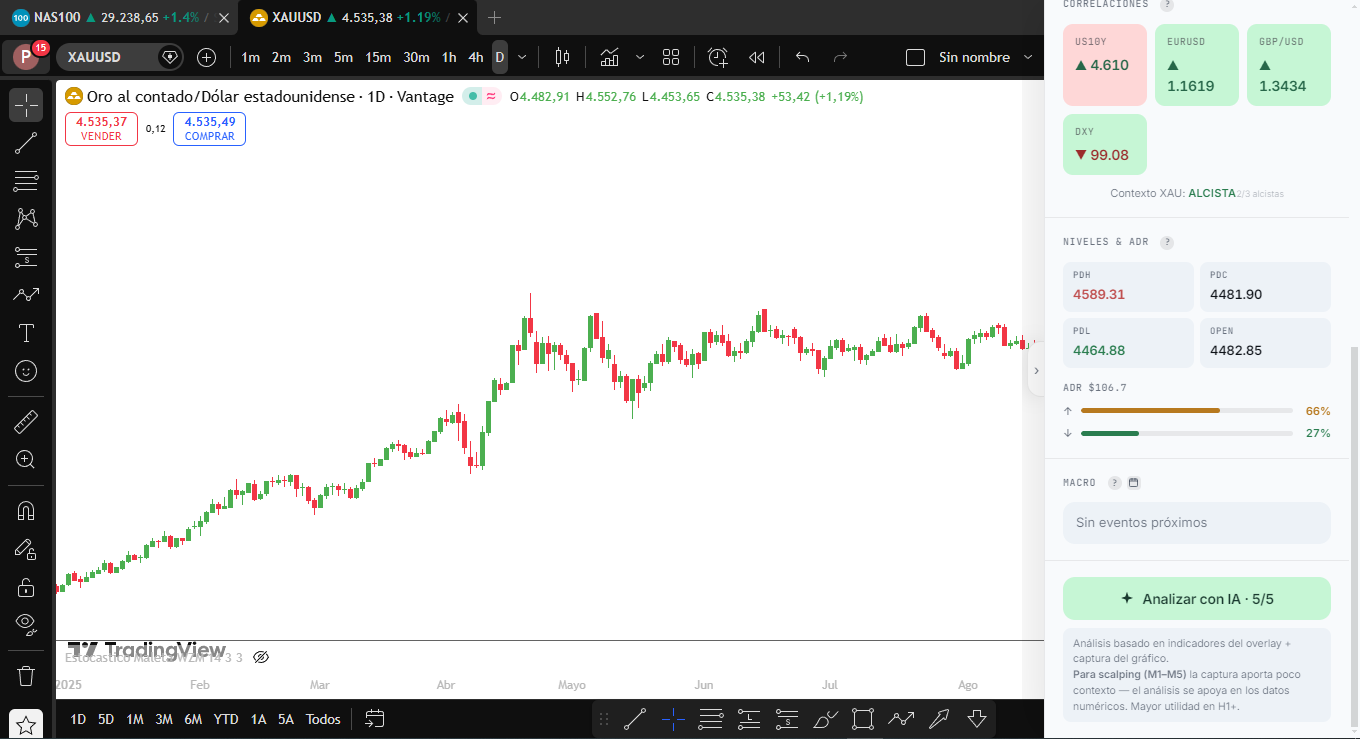The height and width of the screenshot is (739, 1360).
Task: Open the user profile avatar menu
Action: [x=25, y=57]
